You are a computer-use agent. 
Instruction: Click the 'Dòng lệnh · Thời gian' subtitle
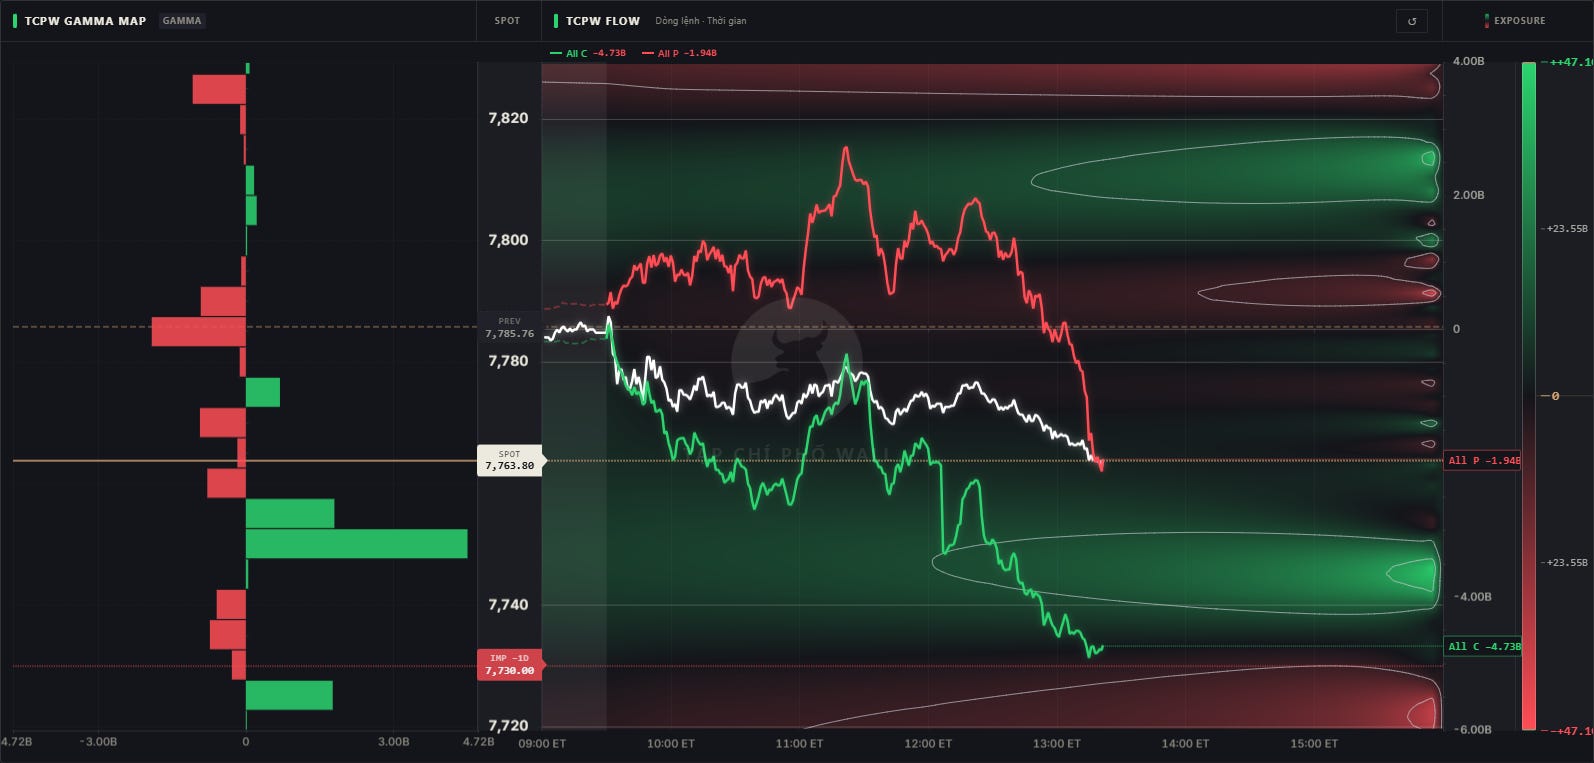701,20
